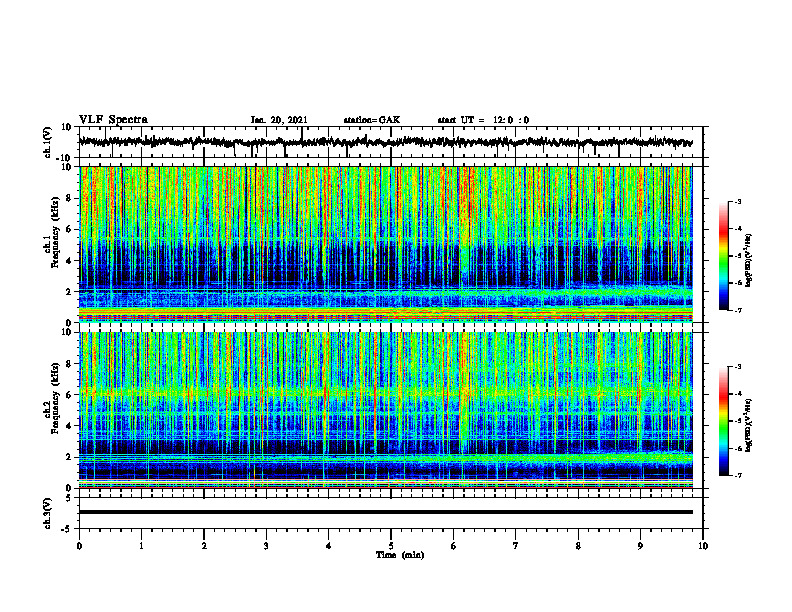The height and width of the screenshot is (612, 792).
Task: Select the 'start UT = 12:0 :0' text
Action: pyautogui.click(x=483, y=120)
